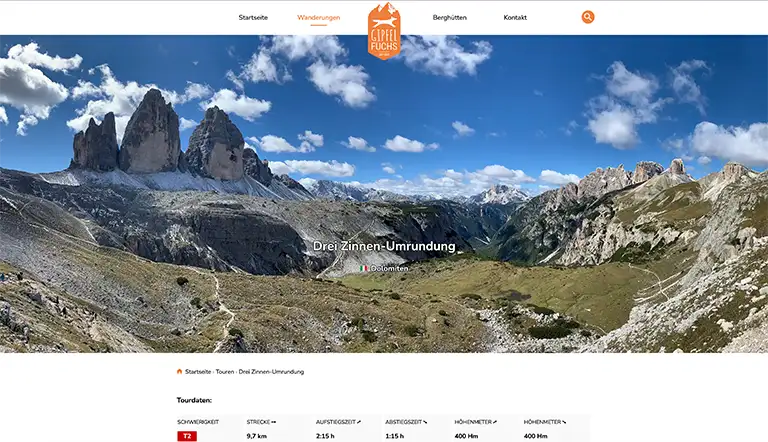768x442 pixels.
Task: Select the red T2 difficulty badge
Action: coord(187,436)
